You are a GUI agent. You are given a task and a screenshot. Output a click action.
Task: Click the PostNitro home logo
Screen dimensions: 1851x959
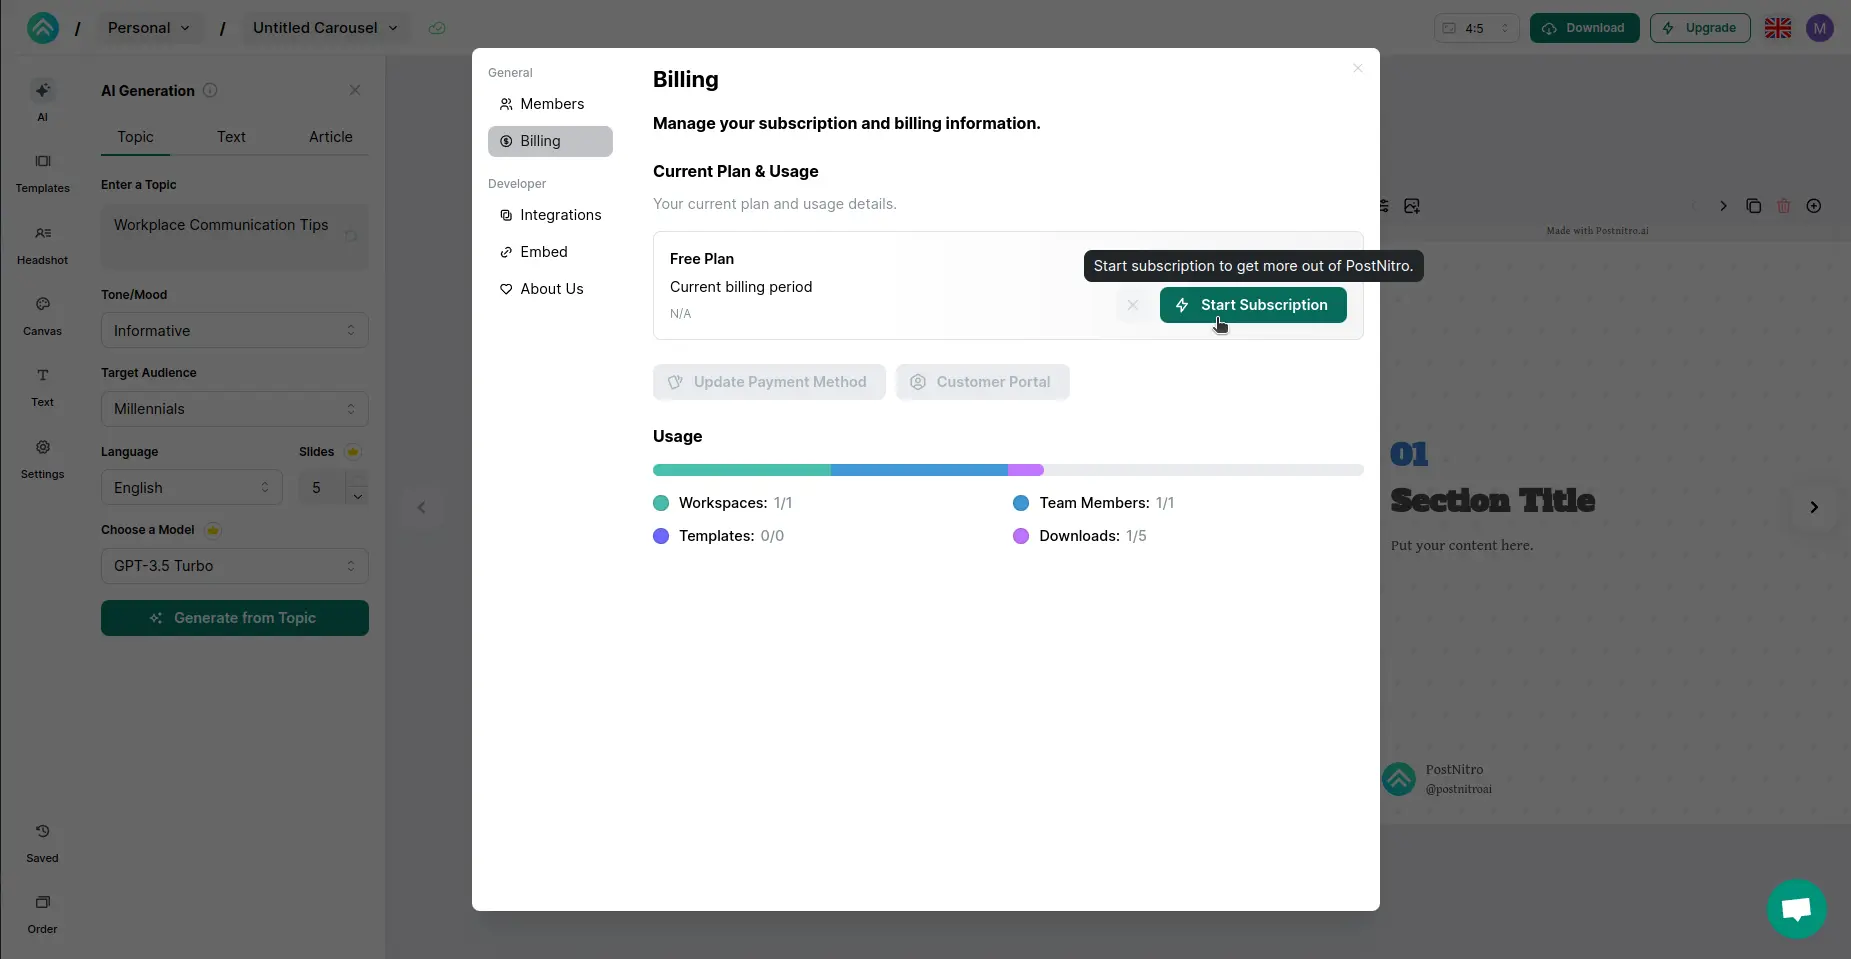42,27
